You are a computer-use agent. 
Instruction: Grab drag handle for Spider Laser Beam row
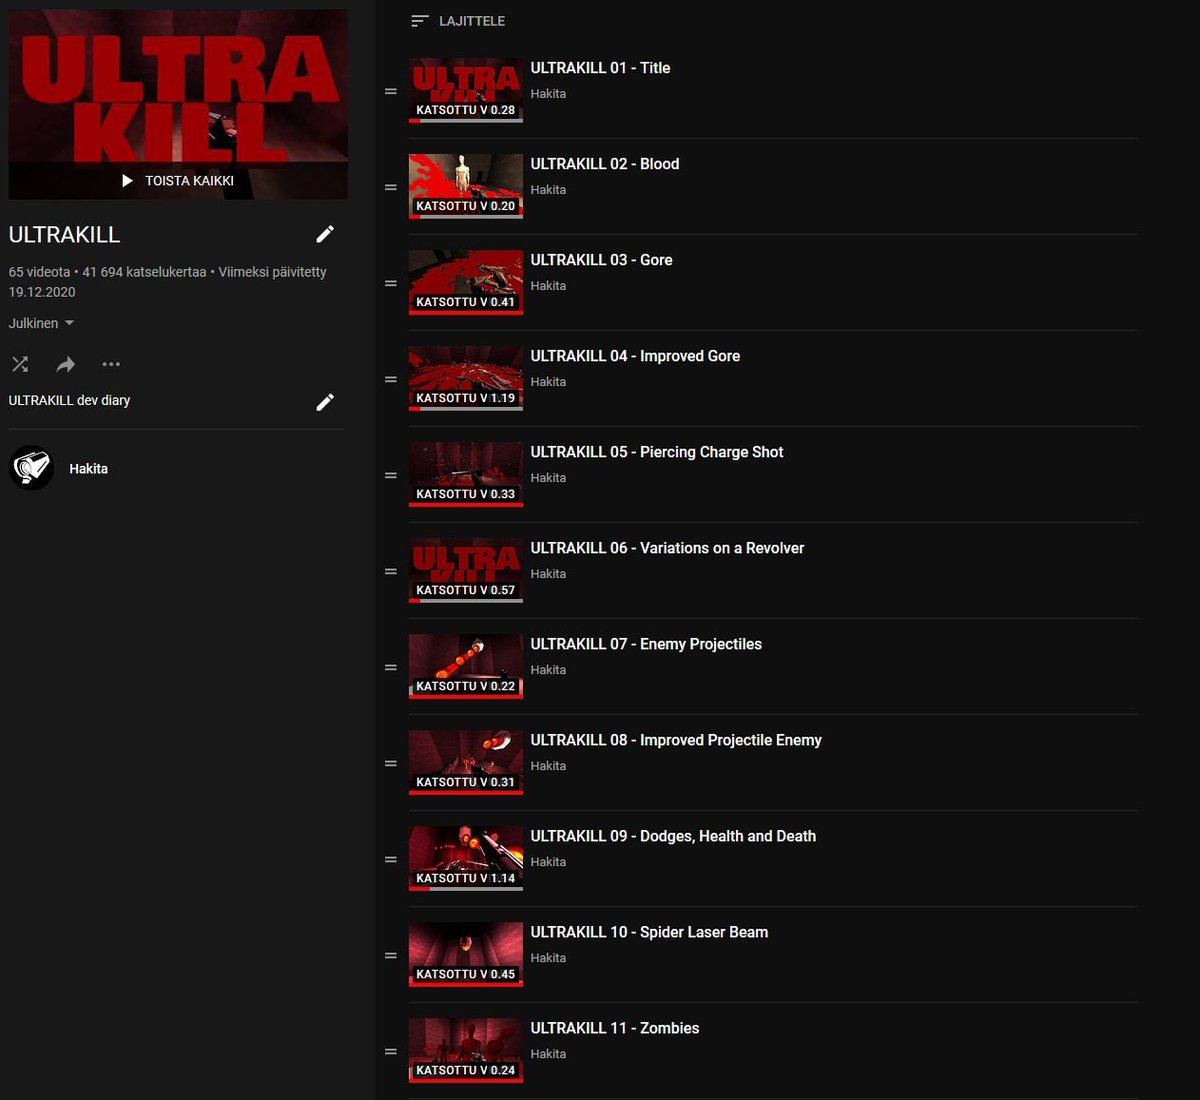391,955
